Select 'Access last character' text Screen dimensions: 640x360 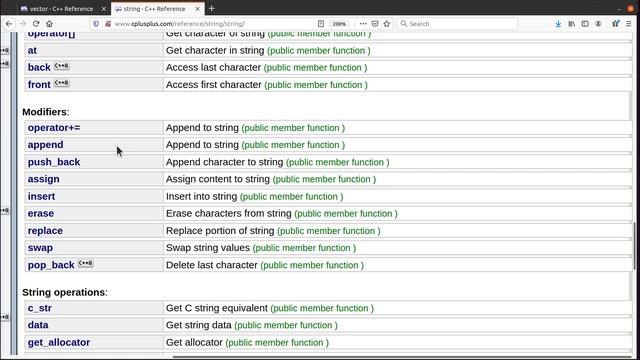[213, 67]
